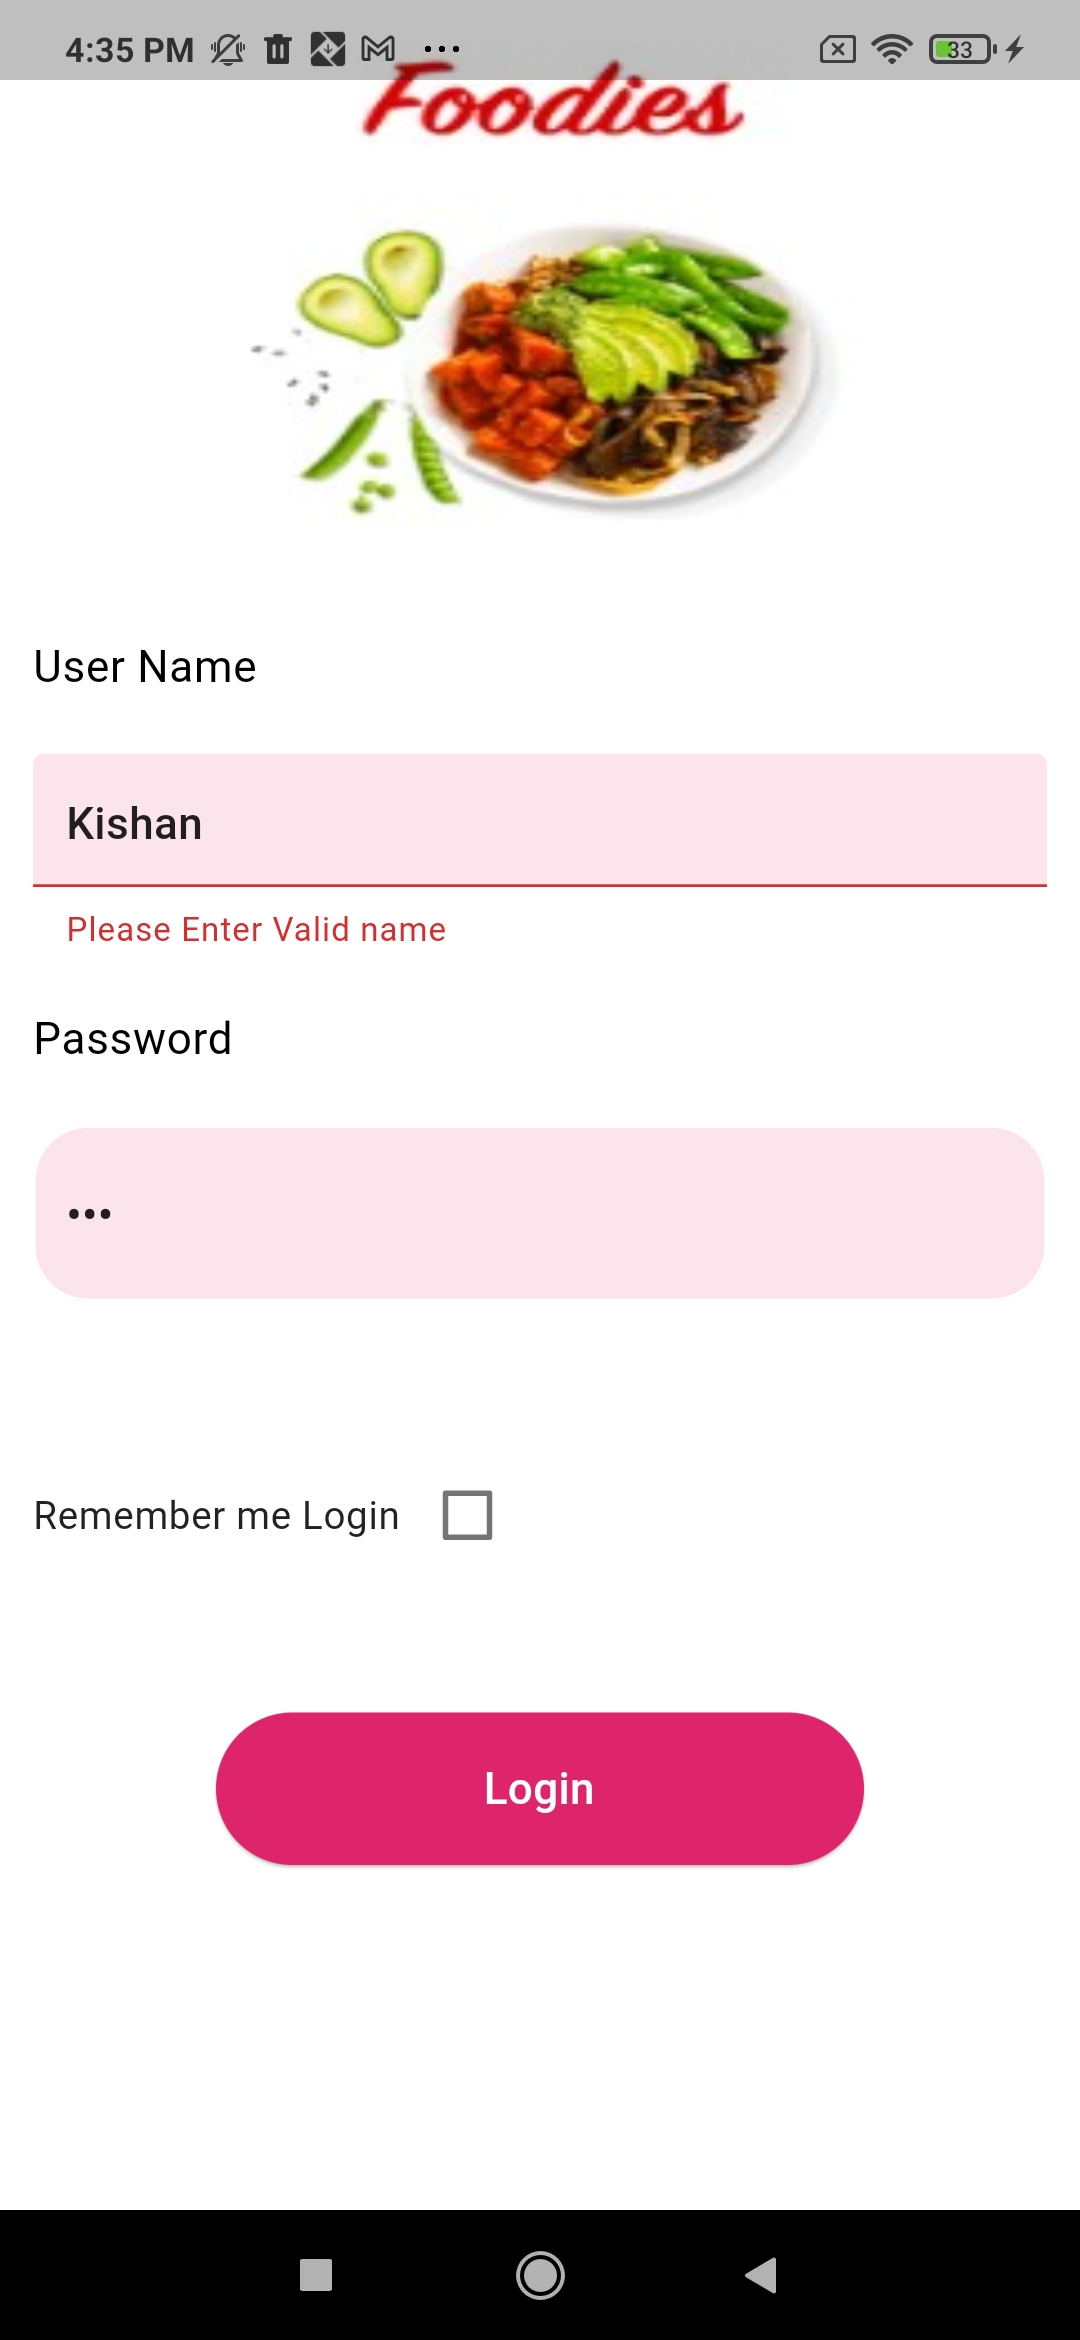Screen dimensions: 1080x2340
Task: Select the Please Enter Valid name error text
Action: click(x=255, y=929)
